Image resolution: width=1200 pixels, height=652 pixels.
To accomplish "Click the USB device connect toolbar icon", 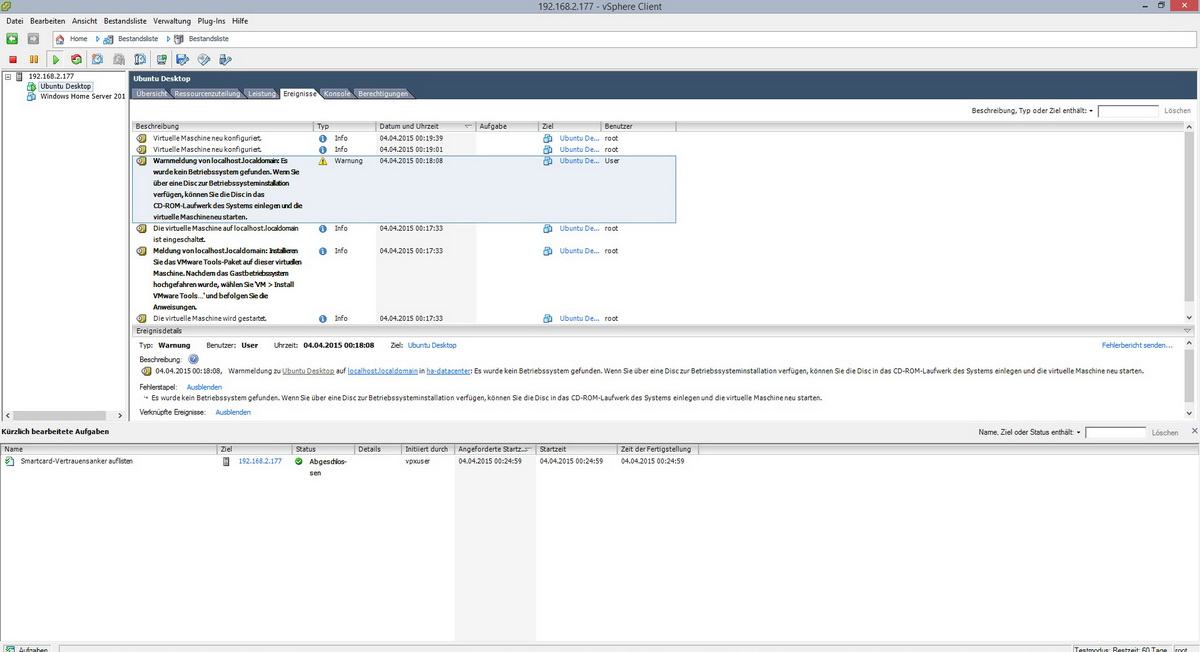I will (225, 59).
